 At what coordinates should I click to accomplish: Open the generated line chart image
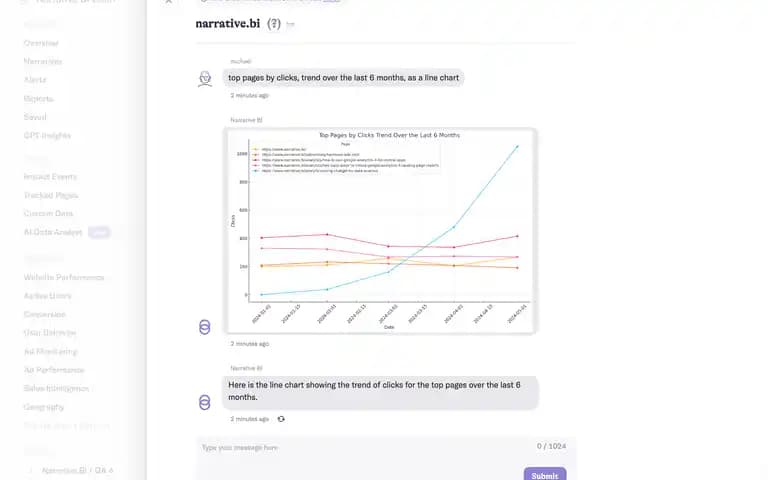coord(380,231)
